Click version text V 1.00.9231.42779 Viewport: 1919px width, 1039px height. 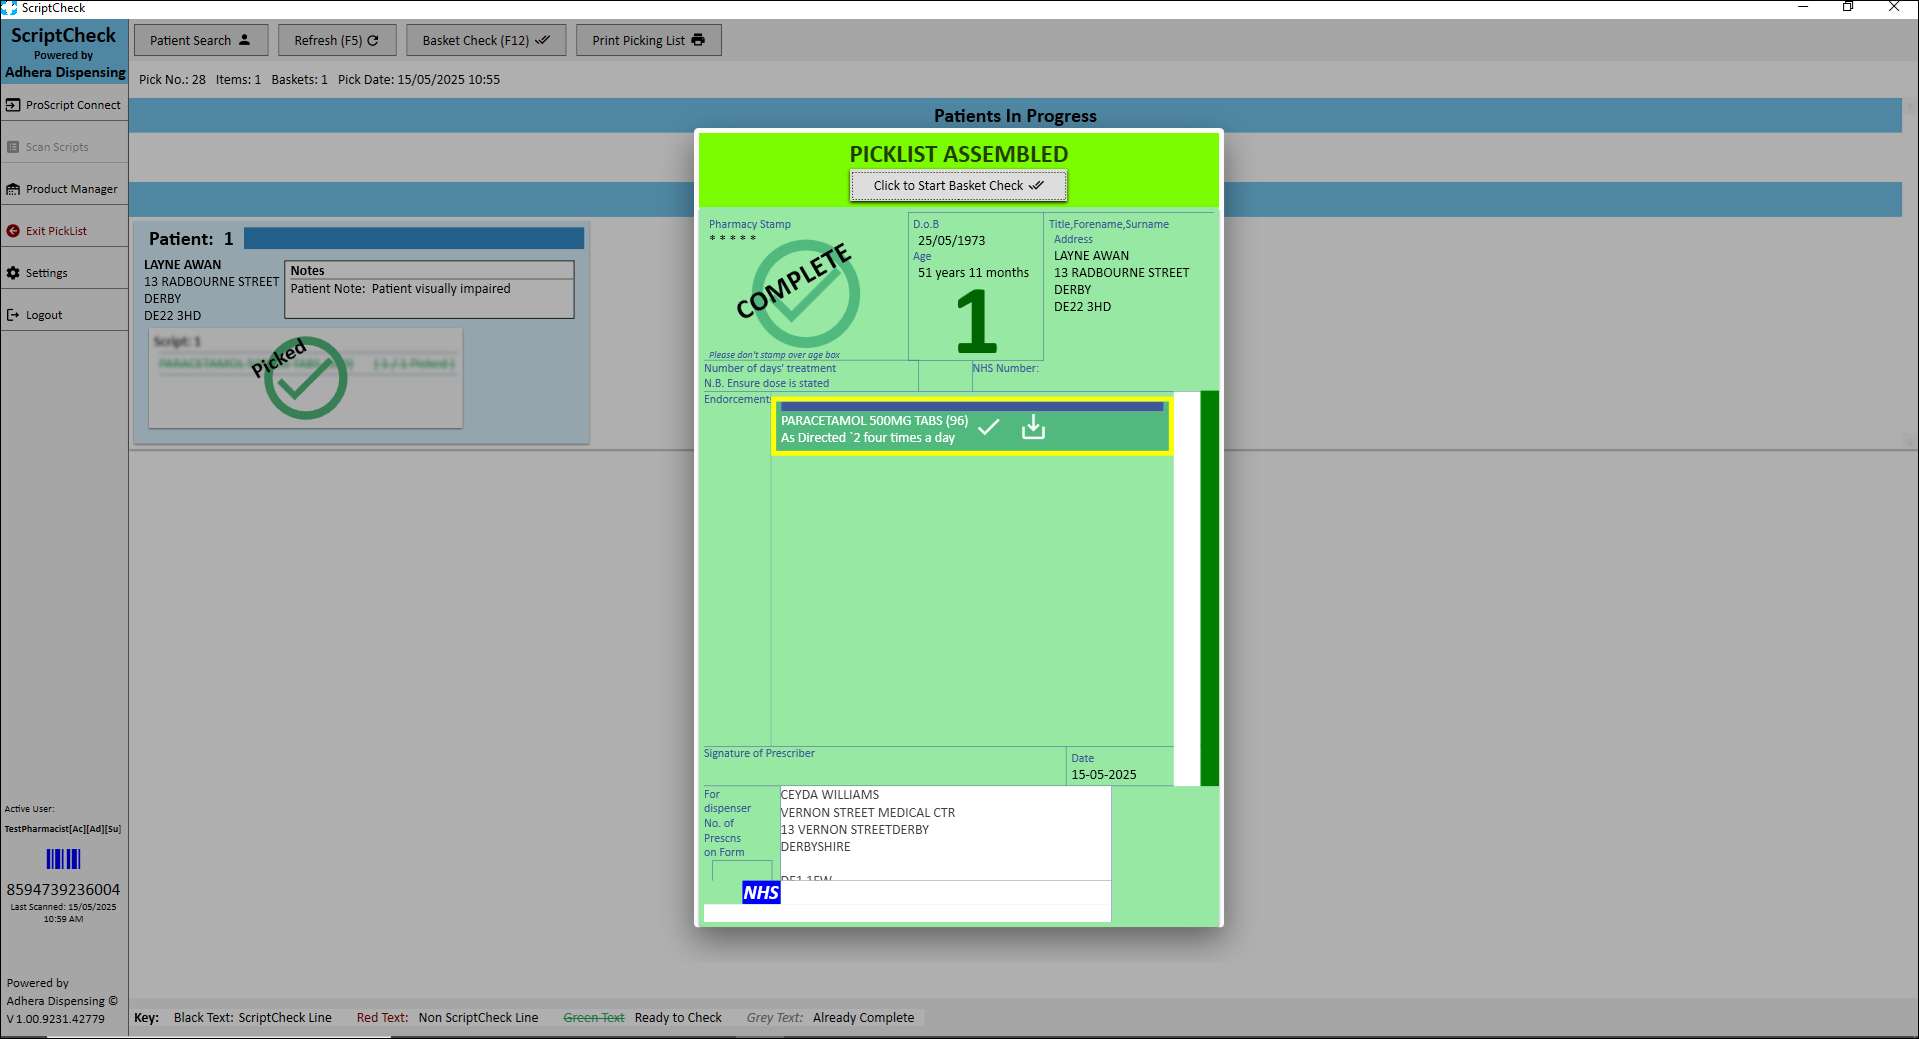(x=56, y=1020)
